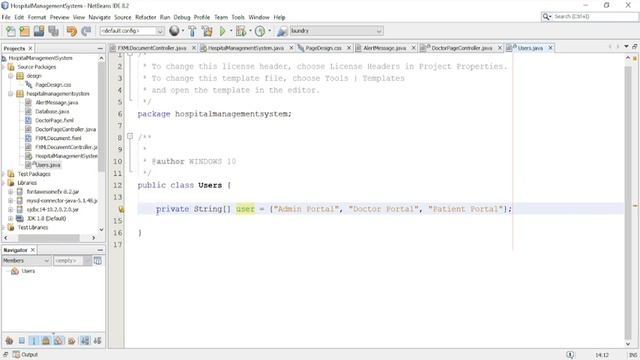Click the search magnifier icon
Viewport: 640px width, 360px height.
pos(546,17)
